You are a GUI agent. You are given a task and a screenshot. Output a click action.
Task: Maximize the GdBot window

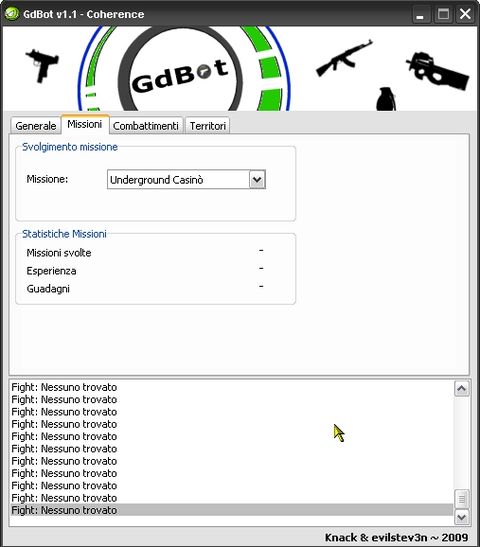click(443, 14)
